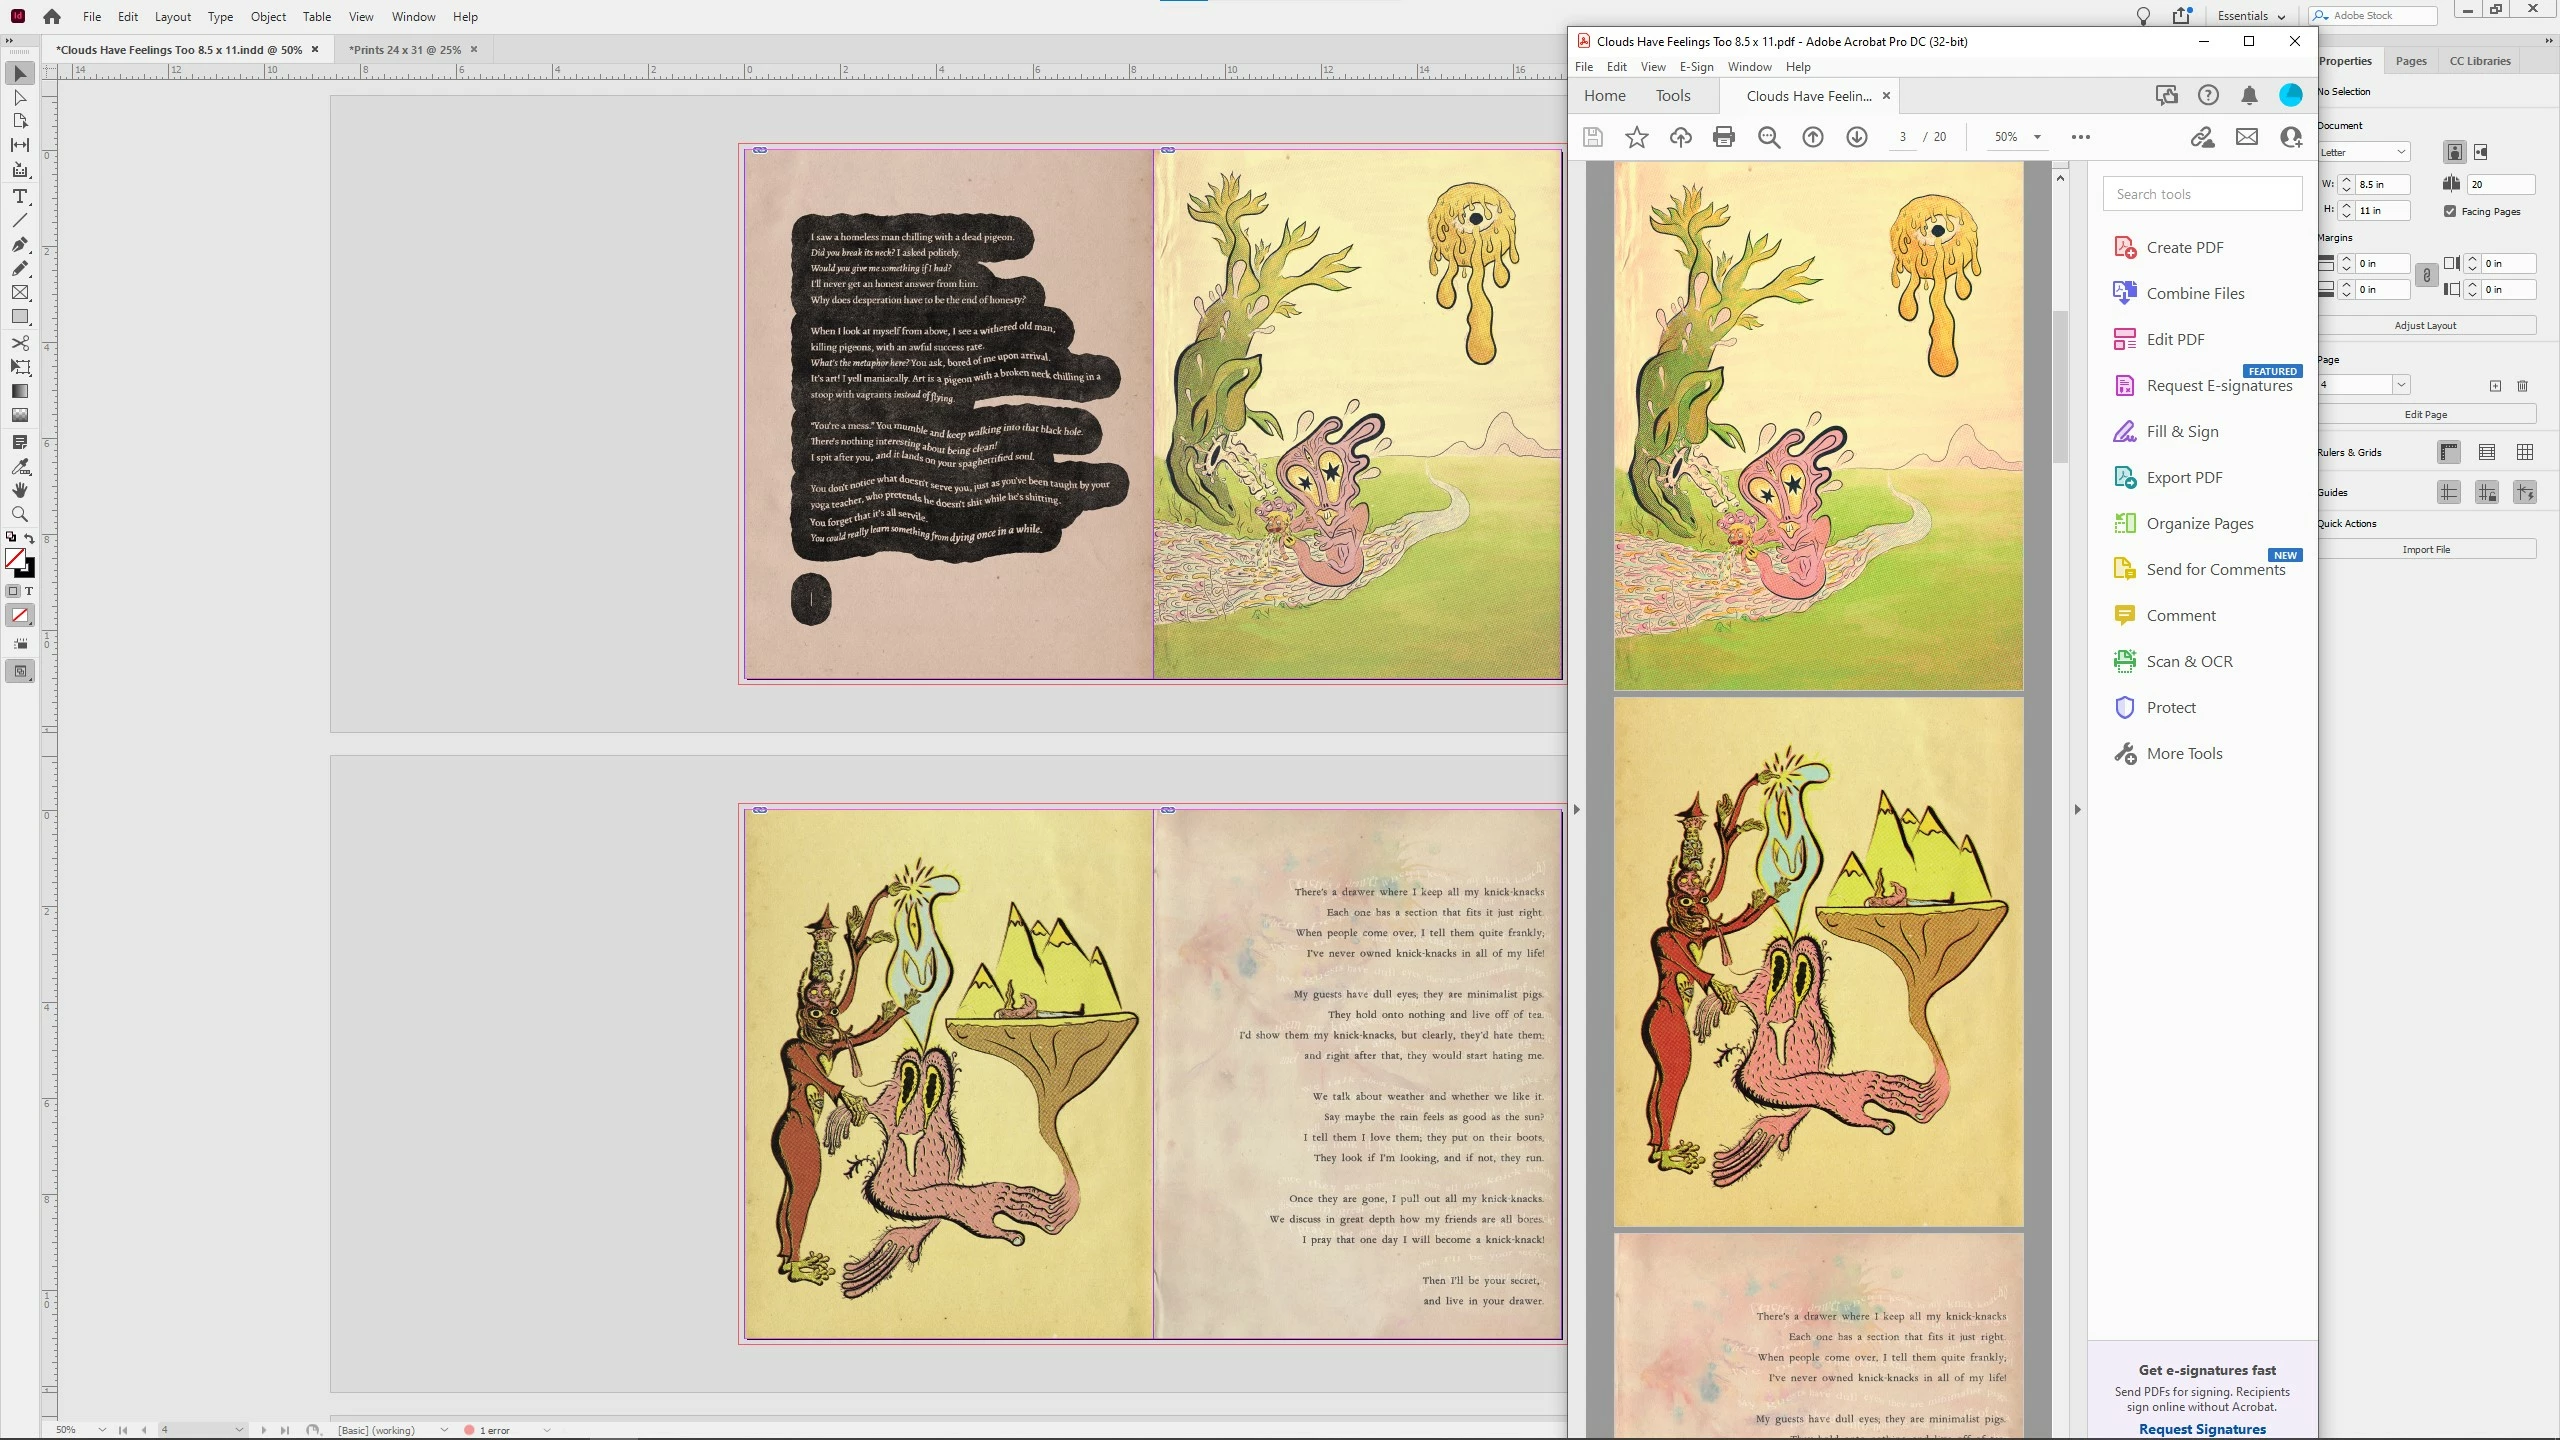
Task: Switch to the Prints 24 x 31 document tab
Action: coord(405,49)
